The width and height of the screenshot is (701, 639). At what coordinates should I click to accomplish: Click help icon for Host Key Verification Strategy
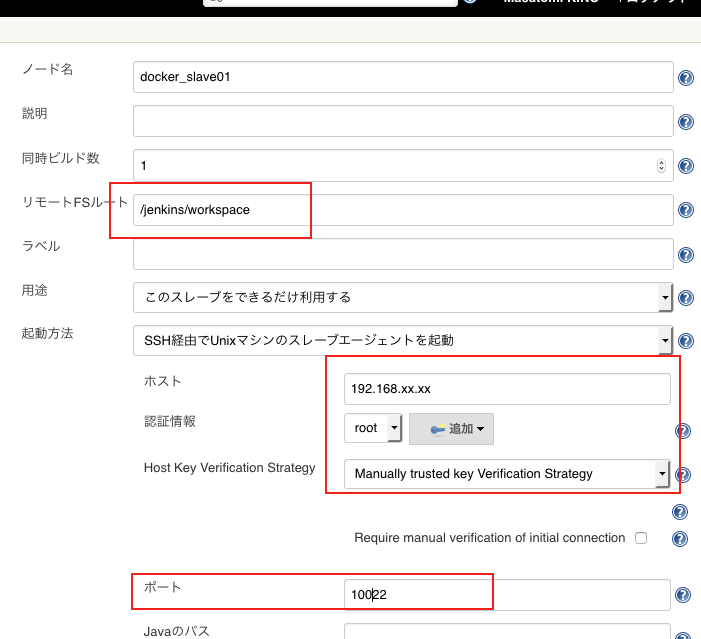tap(683, 475)
